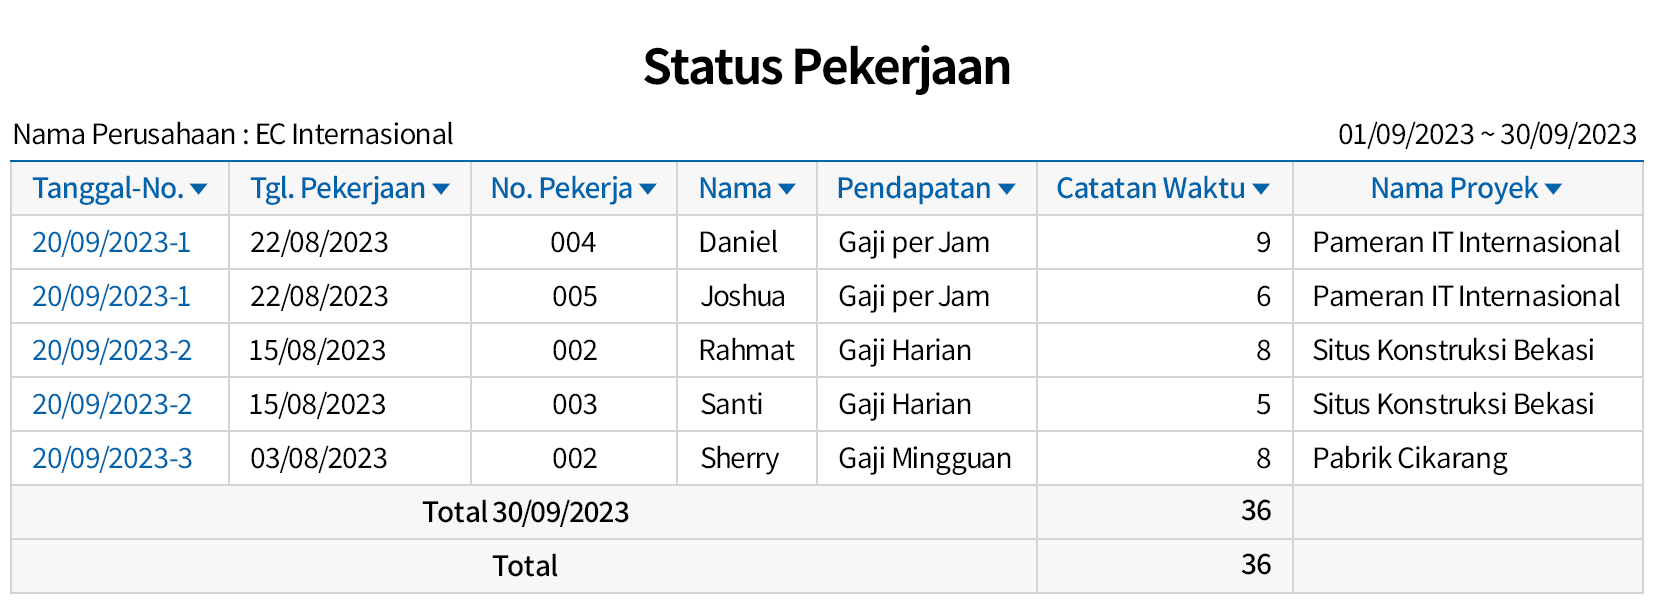1654x604 pixels.
Task: Expand the Pendapatan filter arrow
Action: 1007,189
